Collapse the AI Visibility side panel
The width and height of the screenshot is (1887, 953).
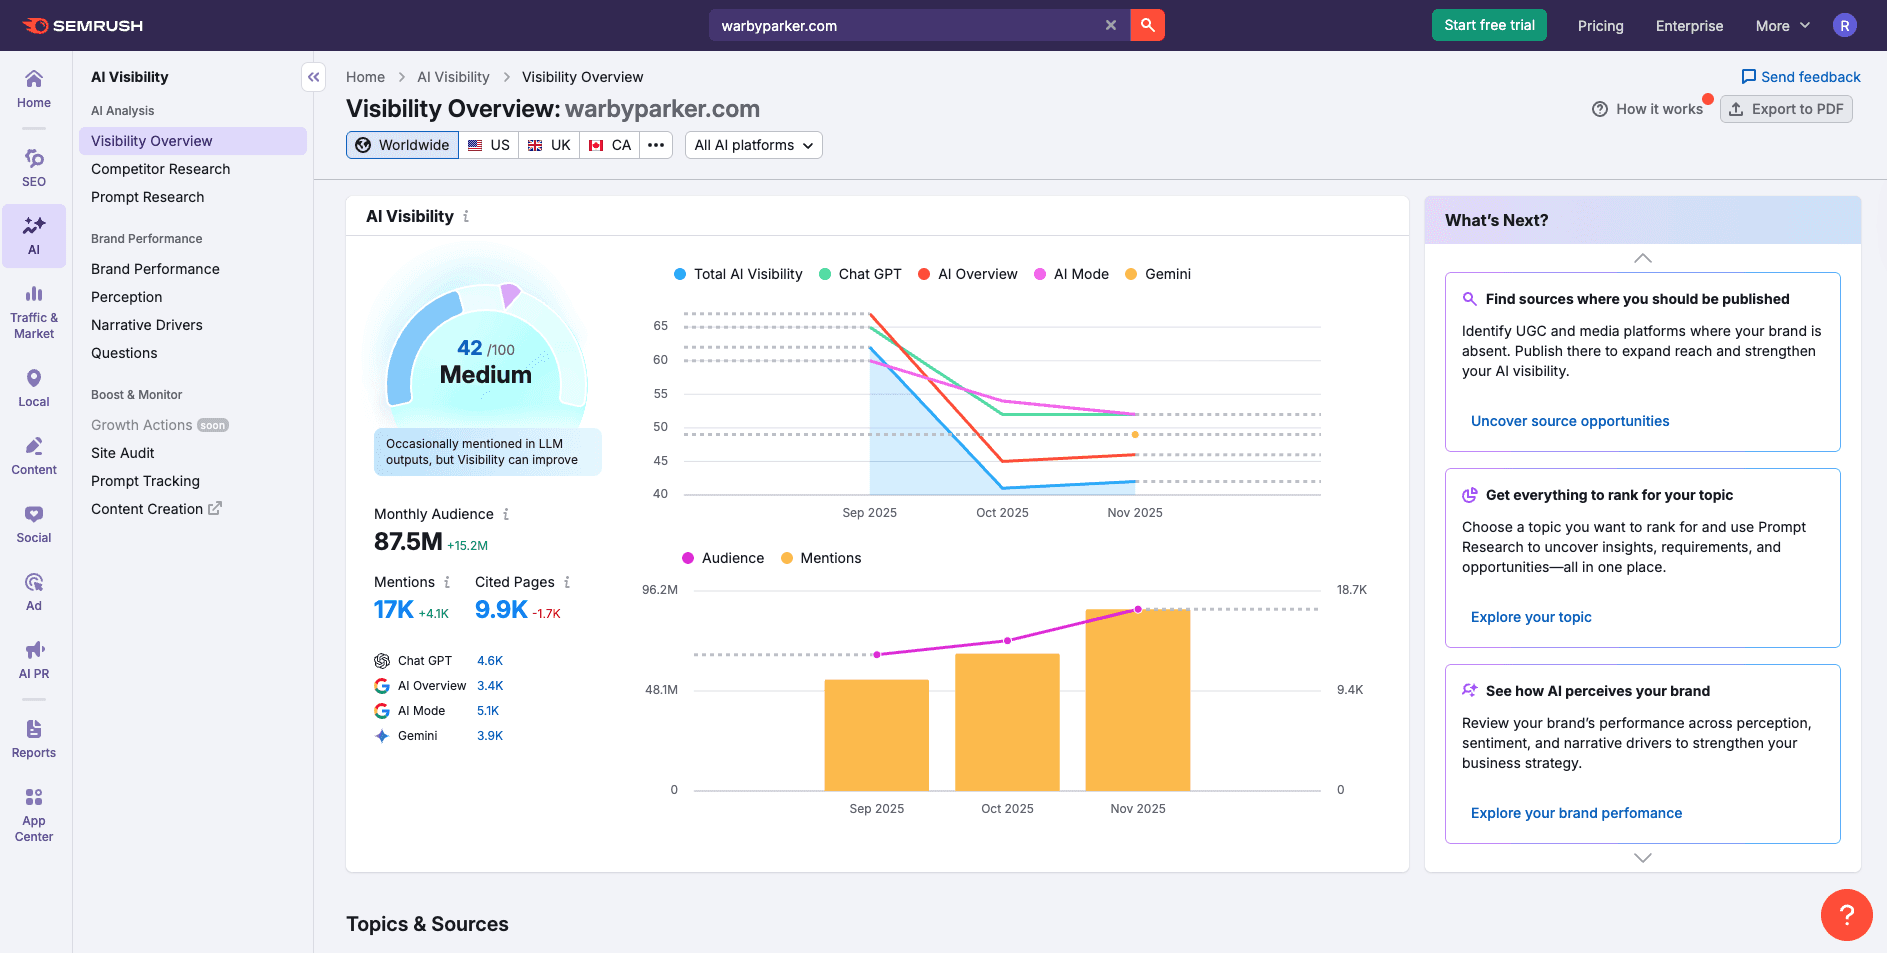314,77
